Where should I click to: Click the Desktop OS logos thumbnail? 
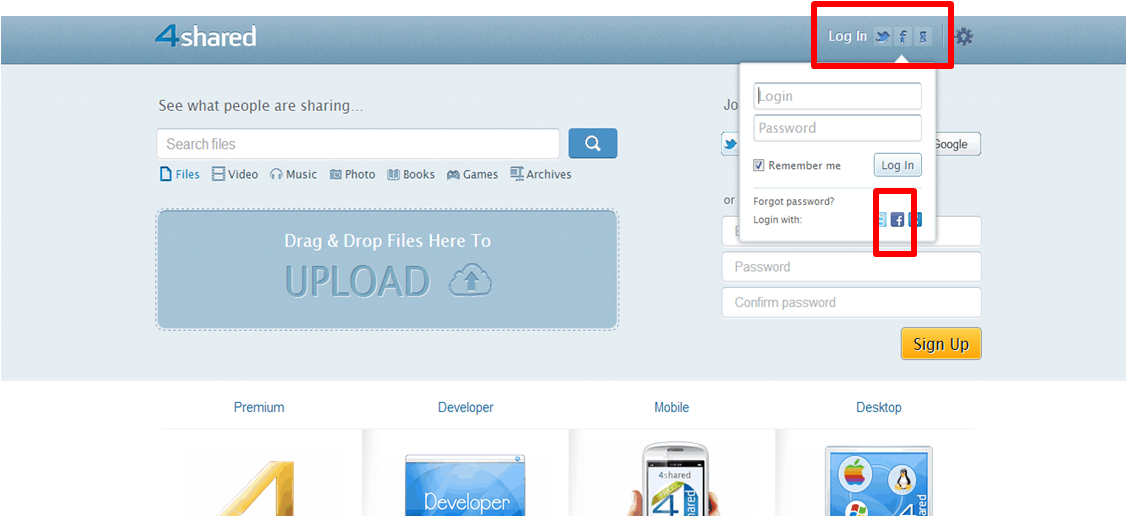(x=878, y=482)
